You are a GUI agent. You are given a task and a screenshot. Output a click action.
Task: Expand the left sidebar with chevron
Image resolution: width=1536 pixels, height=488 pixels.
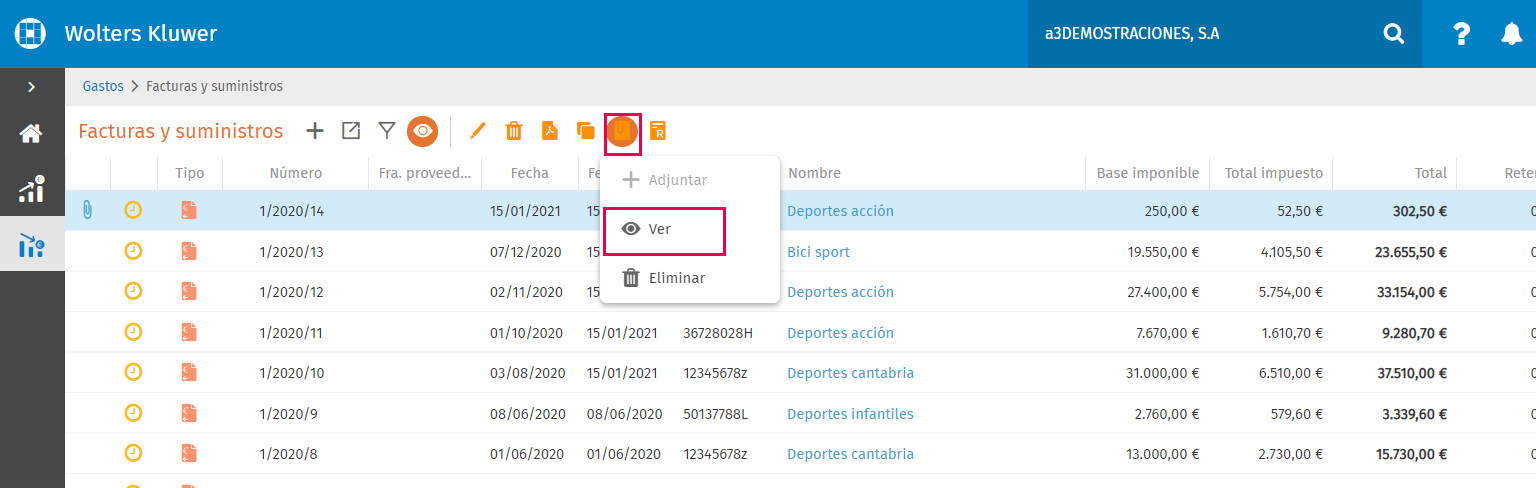[32, 87]
